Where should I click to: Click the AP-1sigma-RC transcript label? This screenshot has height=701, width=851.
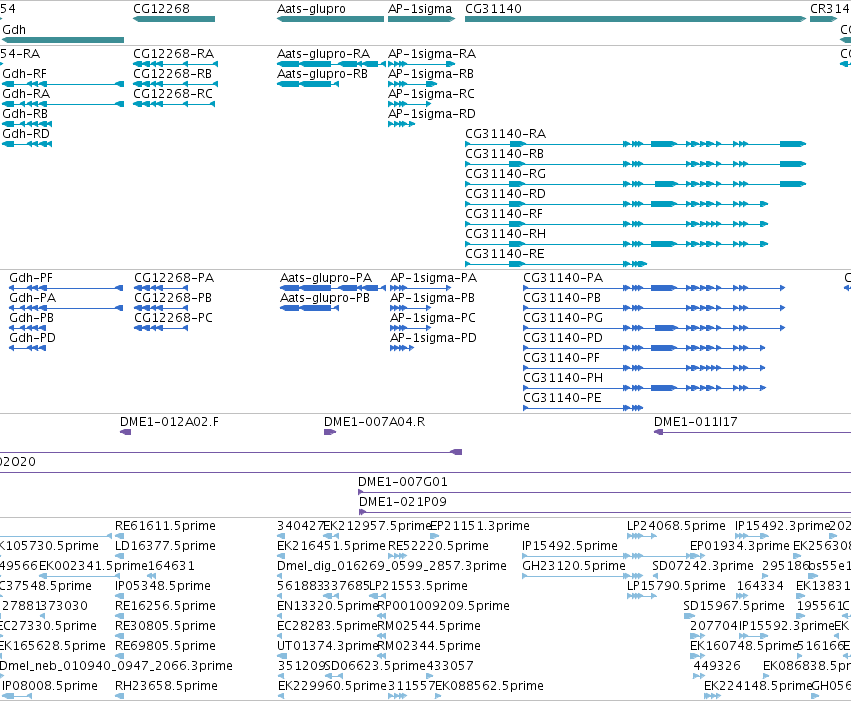pyautogui.click(x=431, y=94)
